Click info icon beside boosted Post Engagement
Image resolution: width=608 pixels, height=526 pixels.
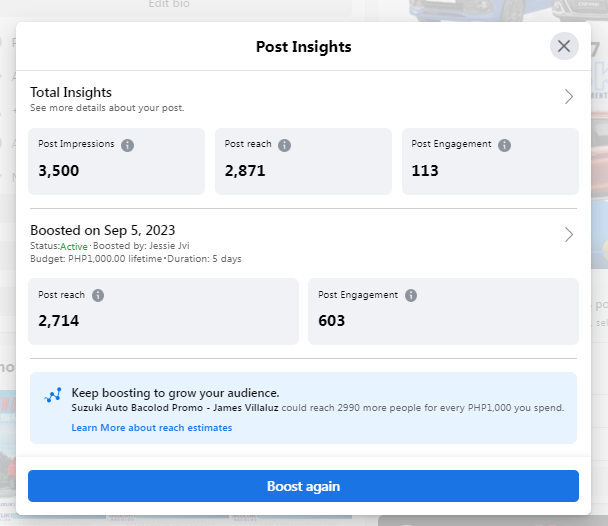point(411,296)
